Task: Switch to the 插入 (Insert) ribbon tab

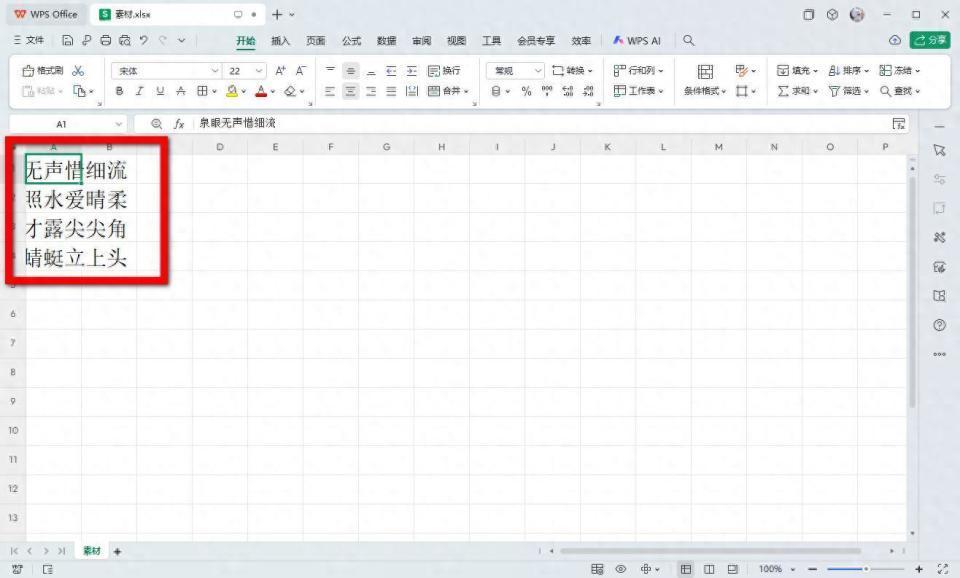Action: pos(280,41)
